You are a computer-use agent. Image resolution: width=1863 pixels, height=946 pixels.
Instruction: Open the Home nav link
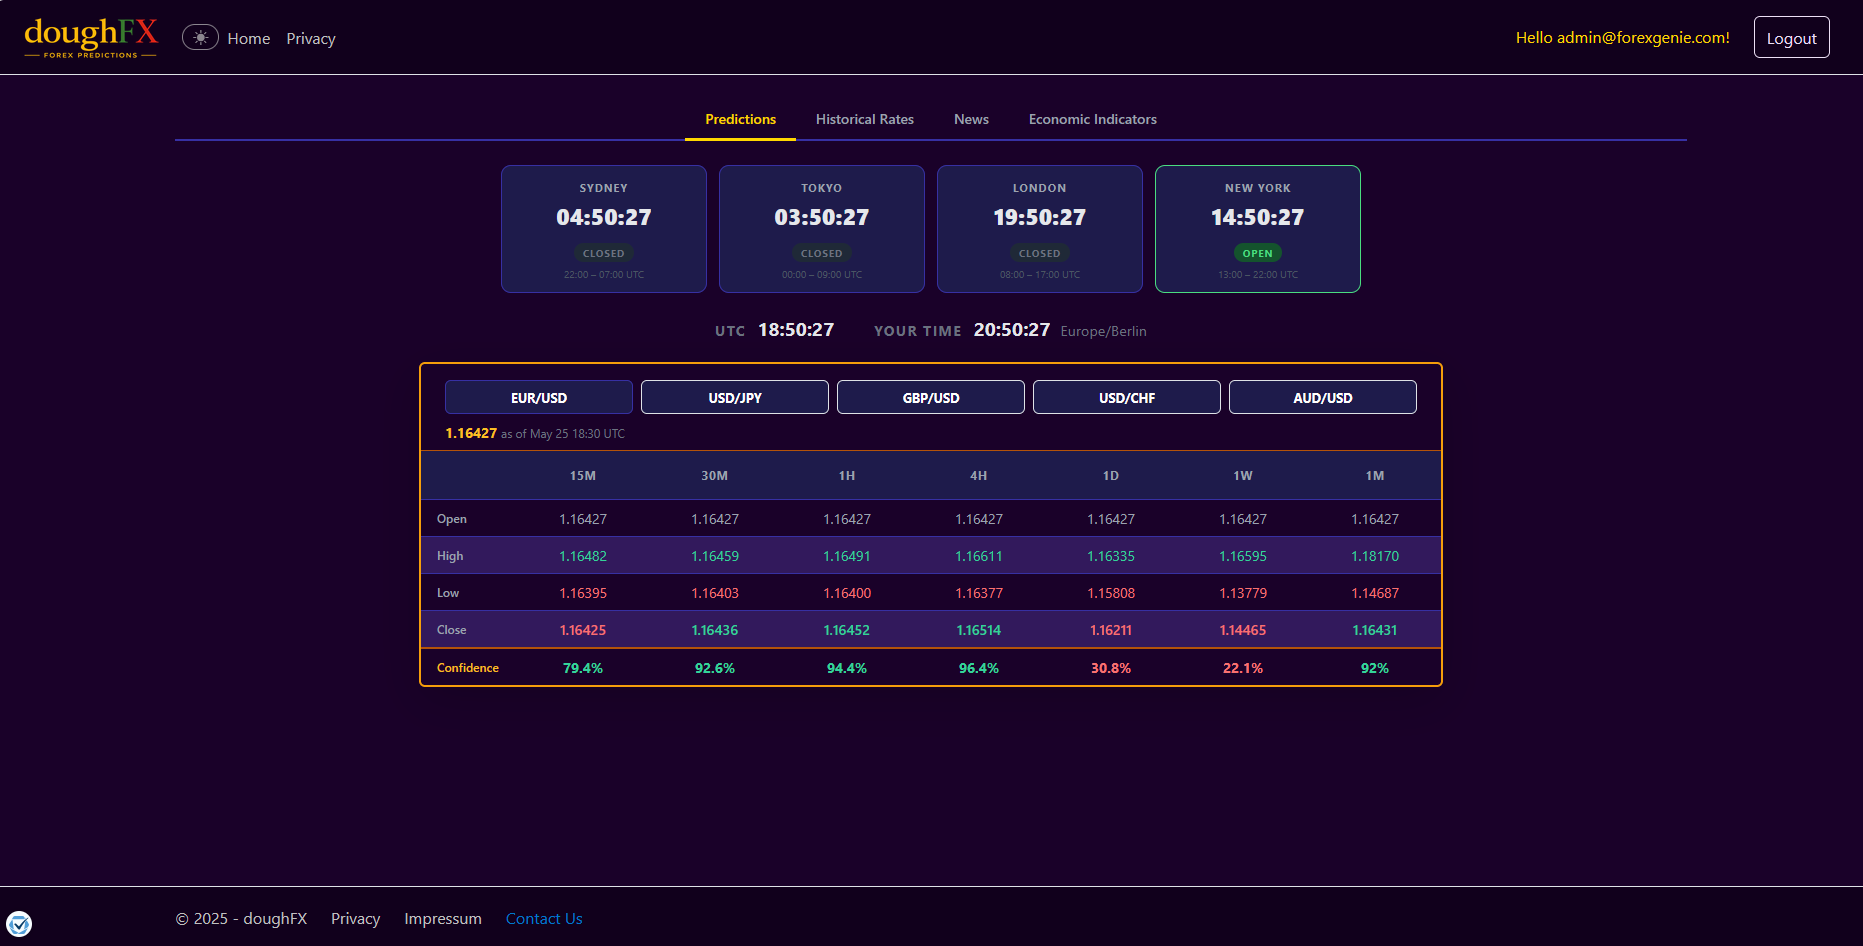(249, 39)
